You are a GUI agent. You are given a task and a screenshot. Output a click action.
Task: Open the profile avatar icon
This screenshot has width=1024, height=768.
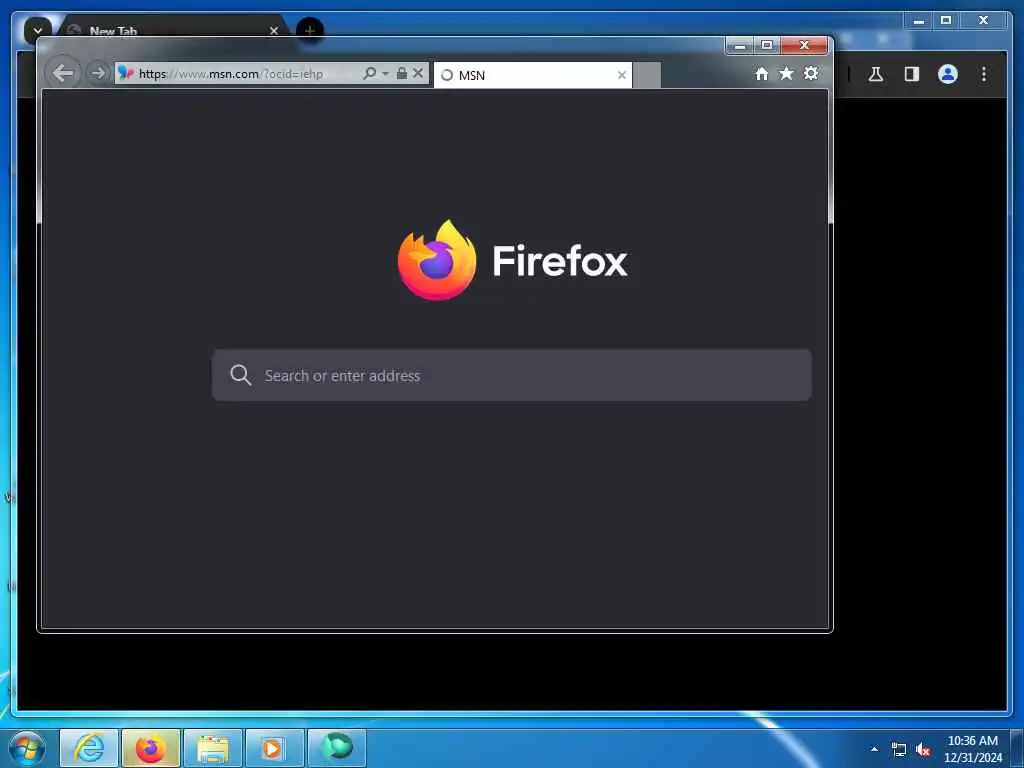click(948, 74)
